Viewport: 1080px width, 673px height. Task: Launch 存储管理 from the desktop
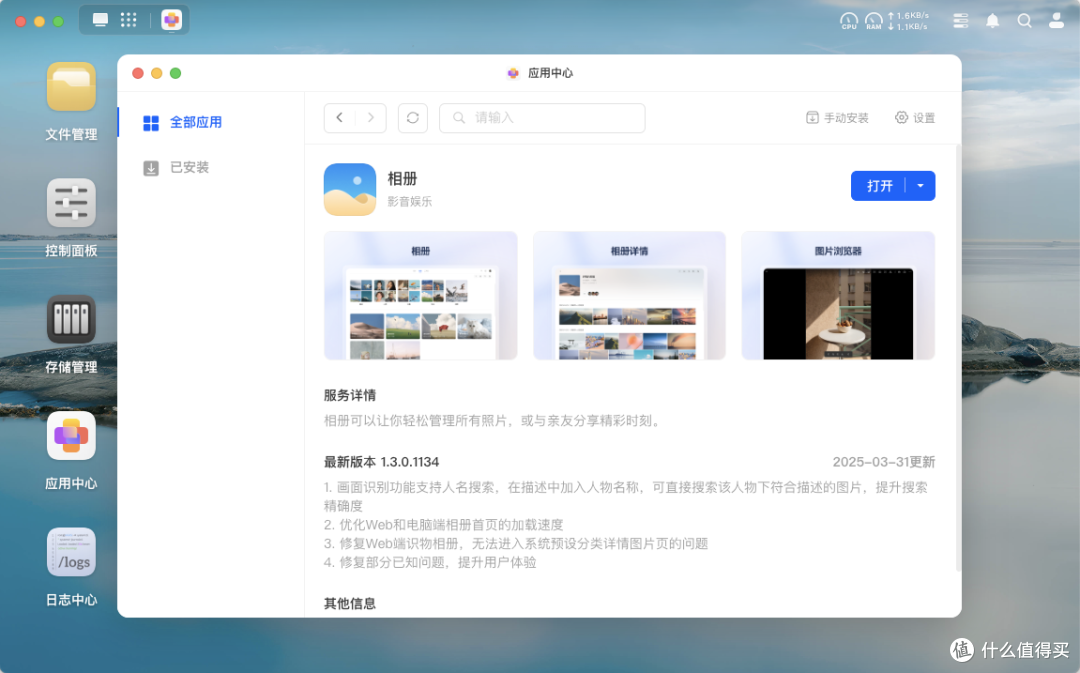[71, 319]
